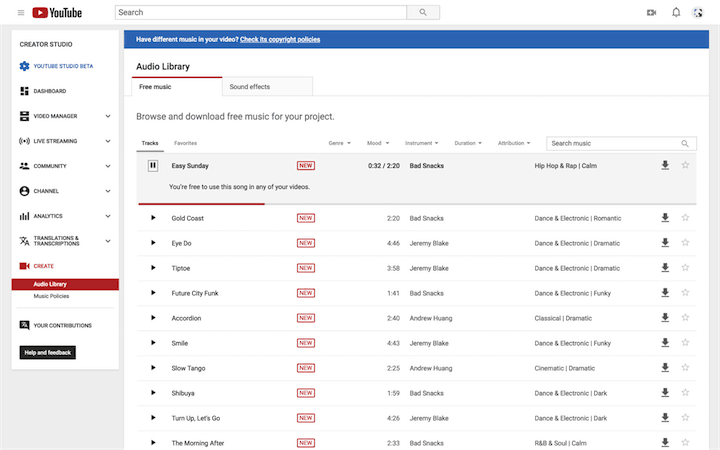Click the Help and feedback button

48,353
